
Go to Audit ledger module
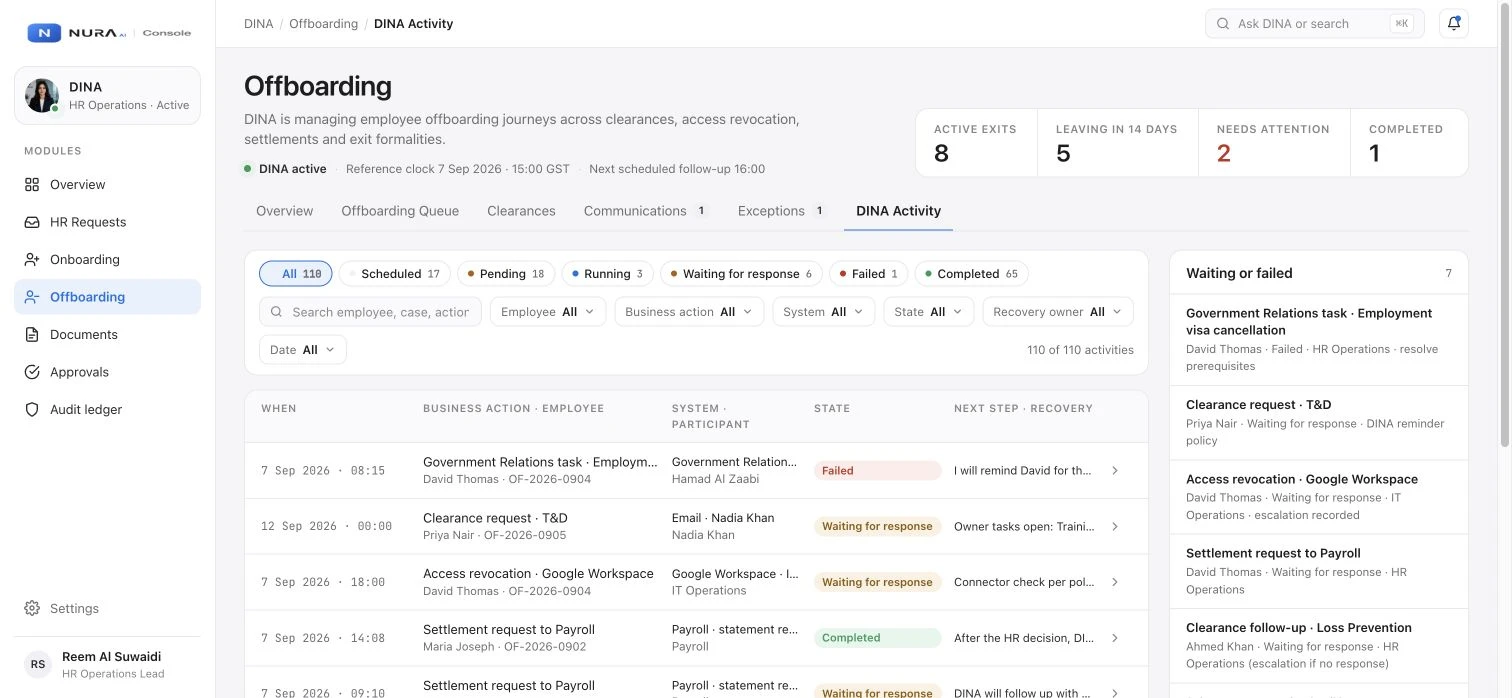coord(107,410)
